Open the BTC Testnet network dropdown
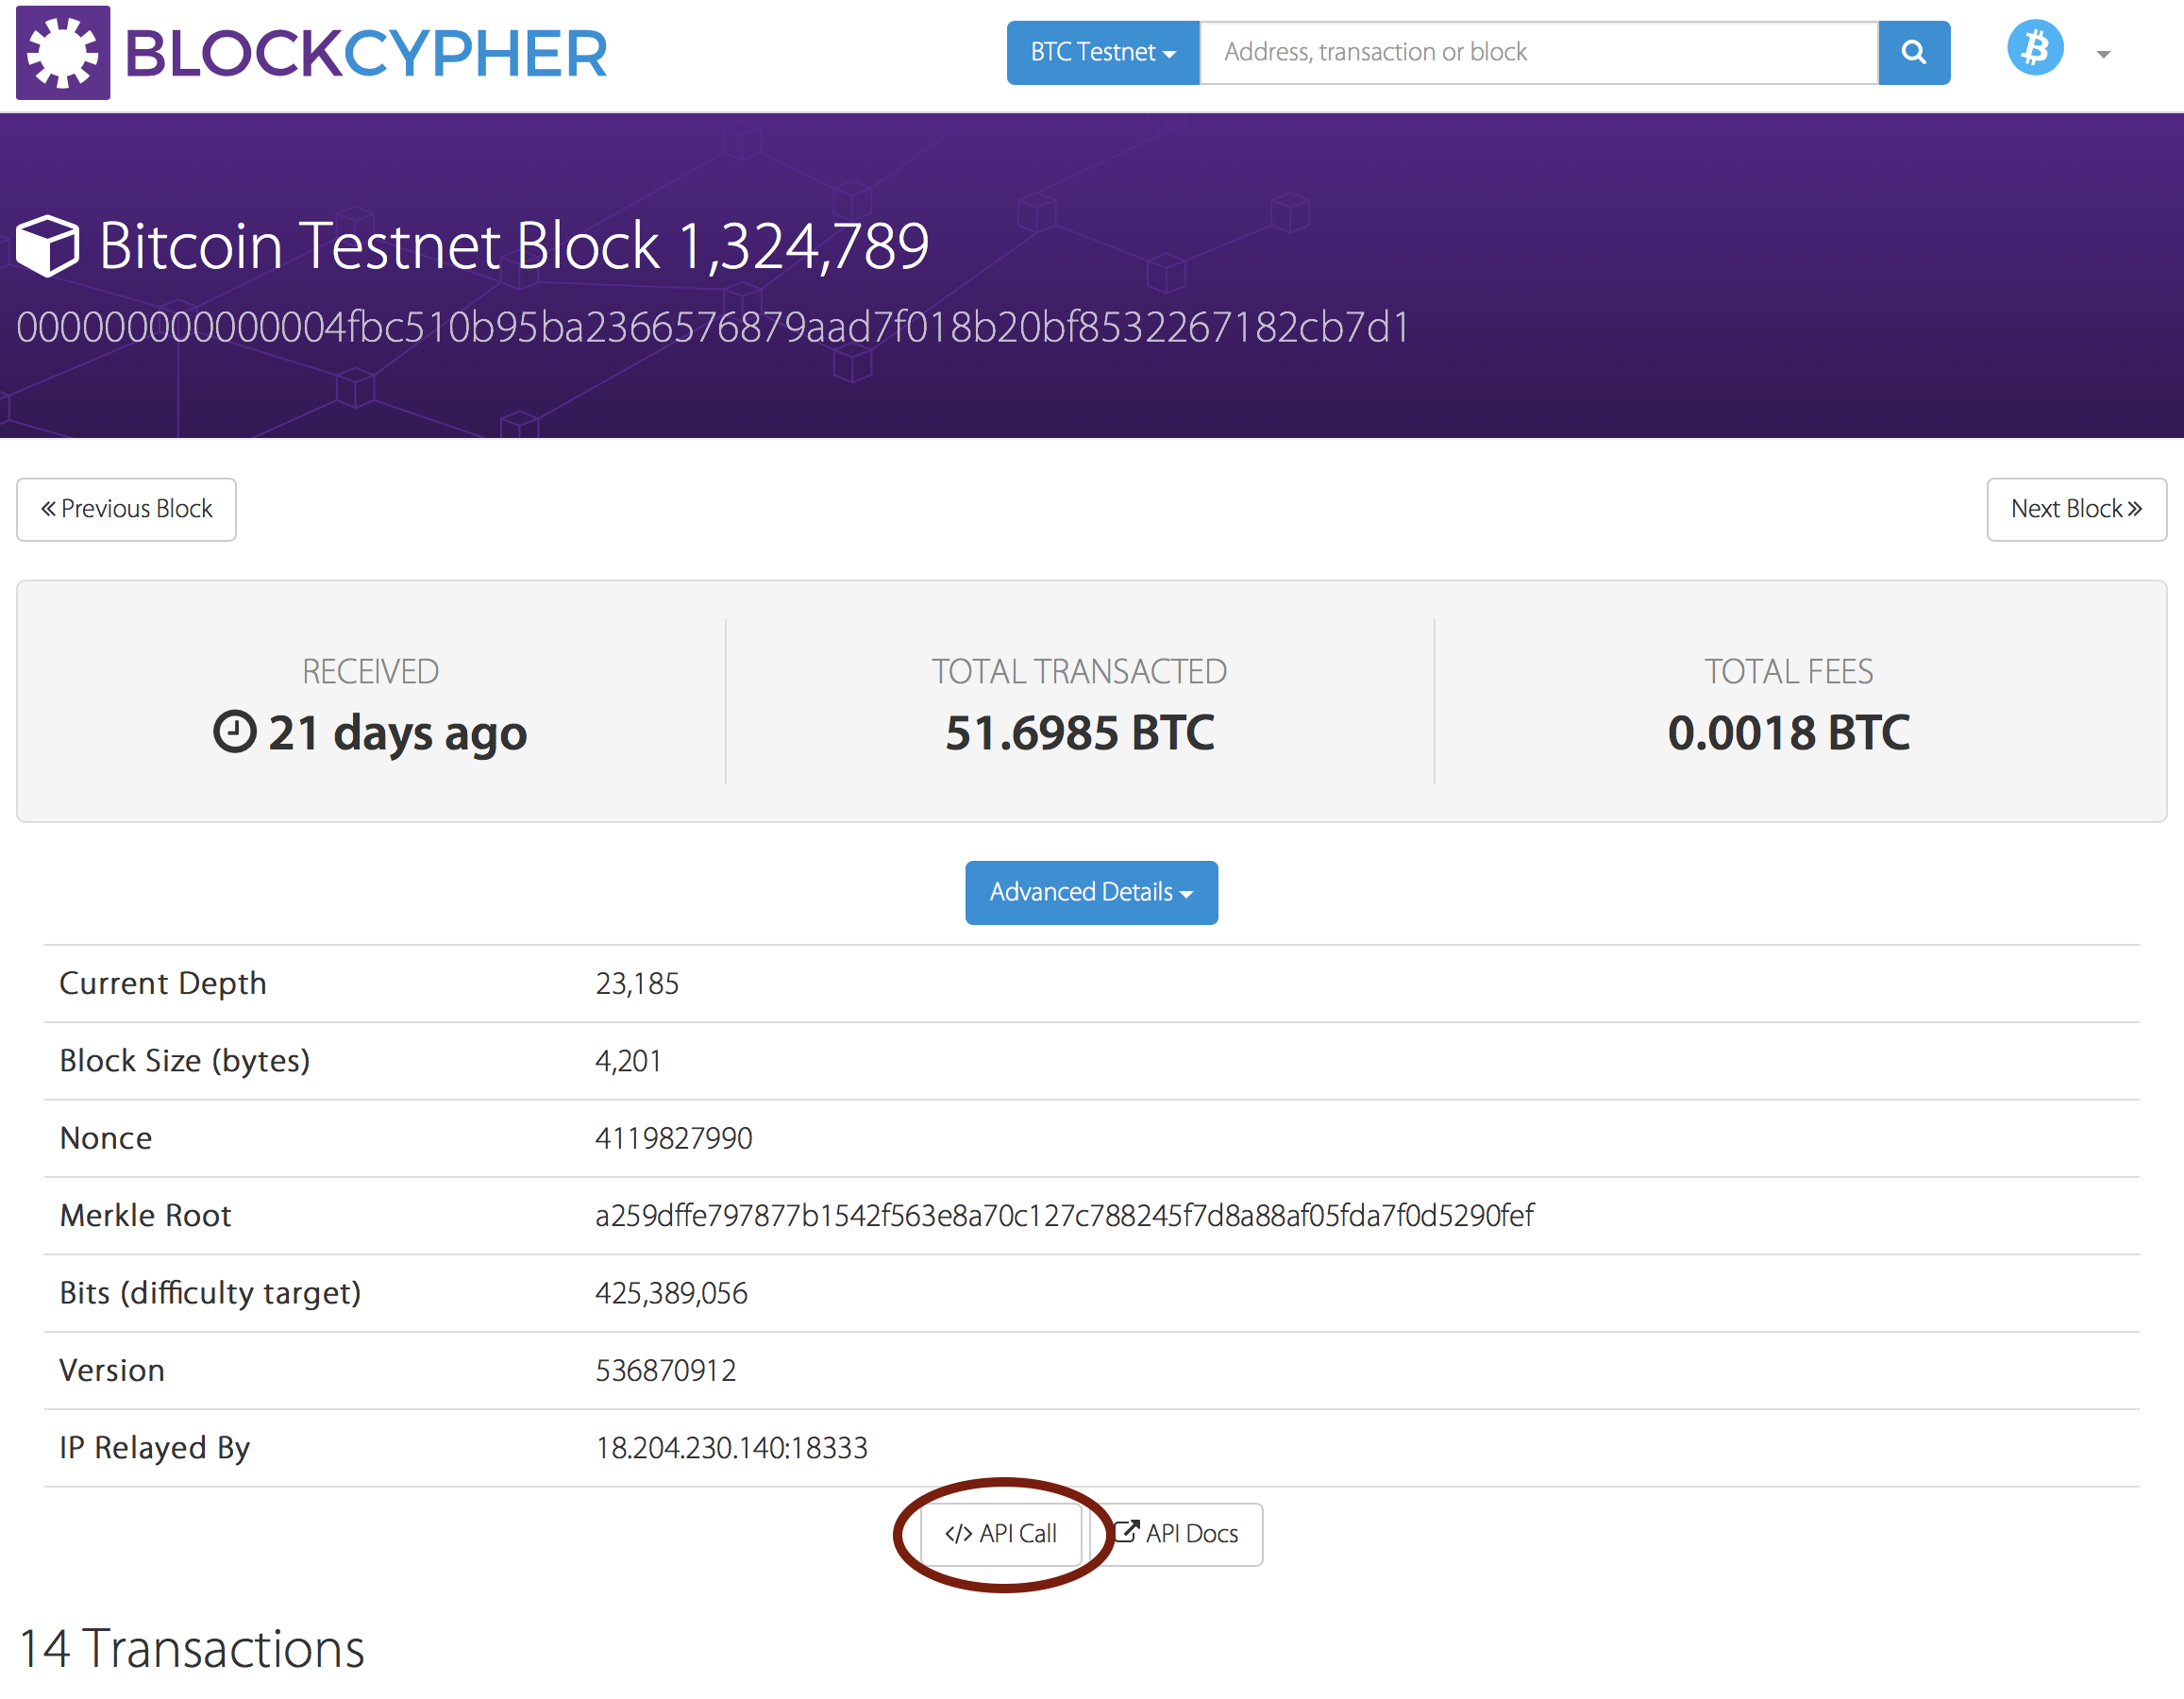The height and width of the screenshot is (1699, 2184). tap(1102, 52)
